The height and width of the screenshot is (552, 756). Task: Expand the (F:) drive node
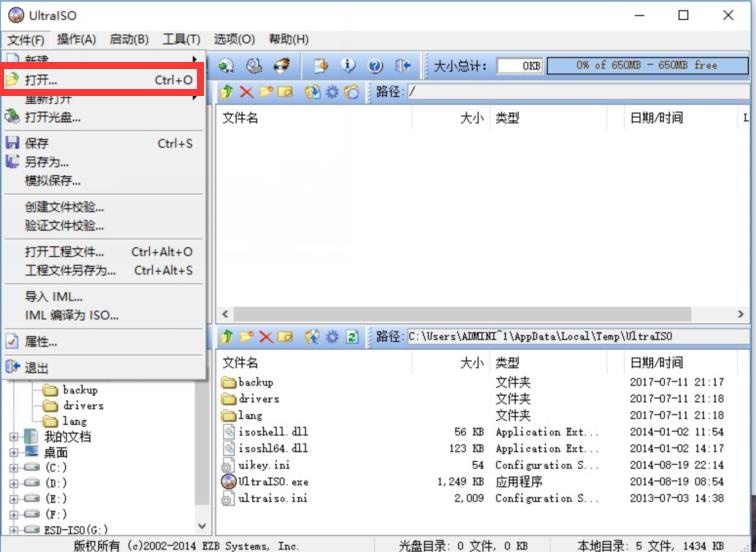click(x=14, y=514)
